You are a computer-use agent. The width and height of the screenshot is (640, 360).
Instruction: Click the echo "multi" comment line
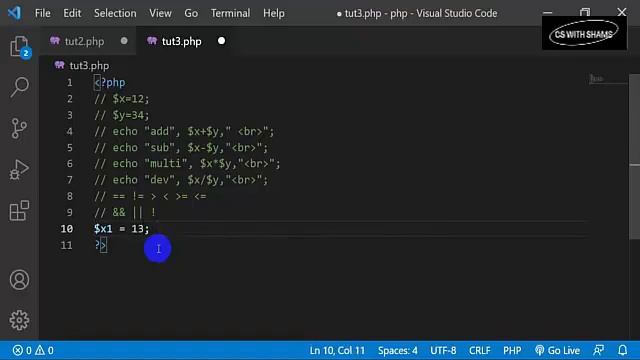point(187,164)
